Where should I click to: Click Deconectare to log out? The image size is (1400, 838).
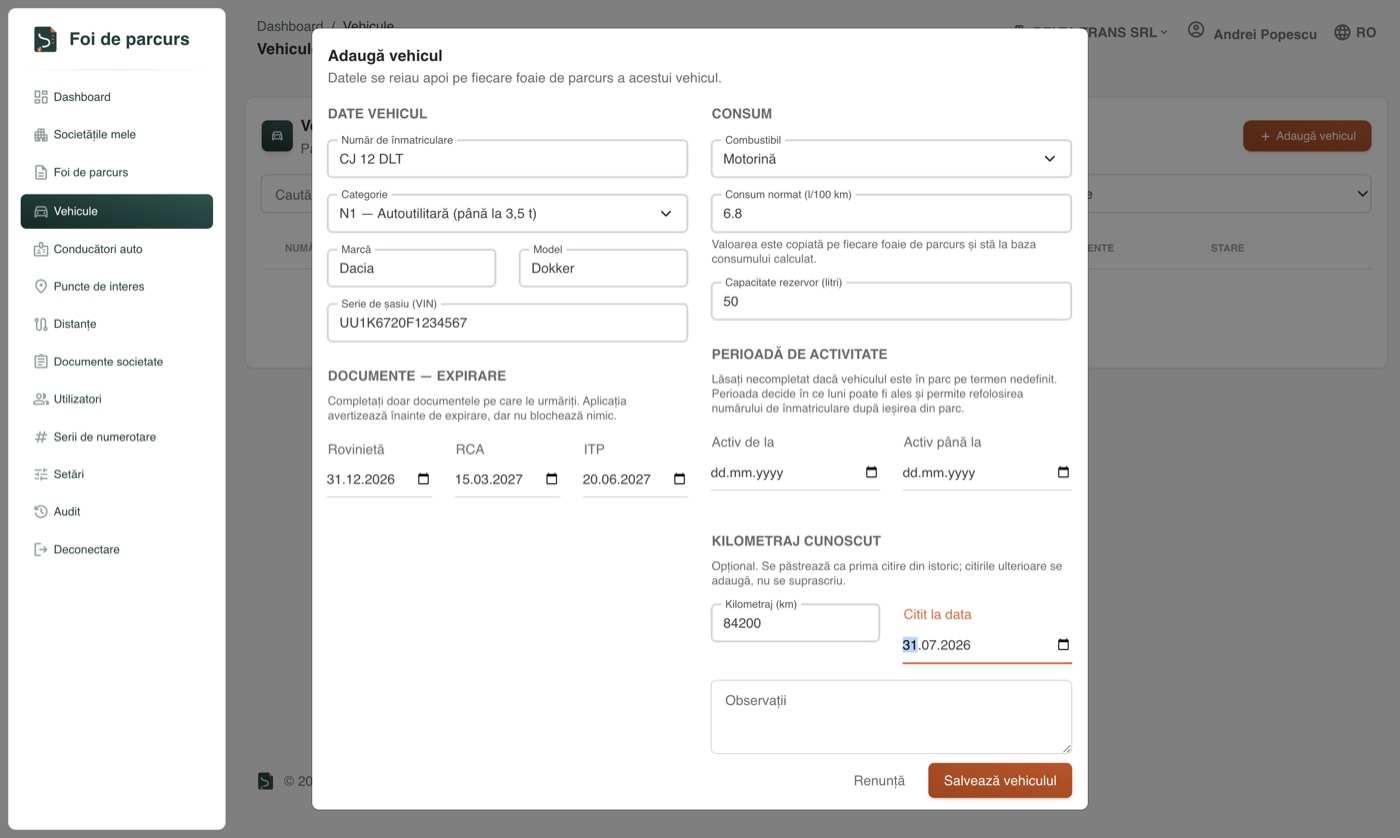coord(117,549)
